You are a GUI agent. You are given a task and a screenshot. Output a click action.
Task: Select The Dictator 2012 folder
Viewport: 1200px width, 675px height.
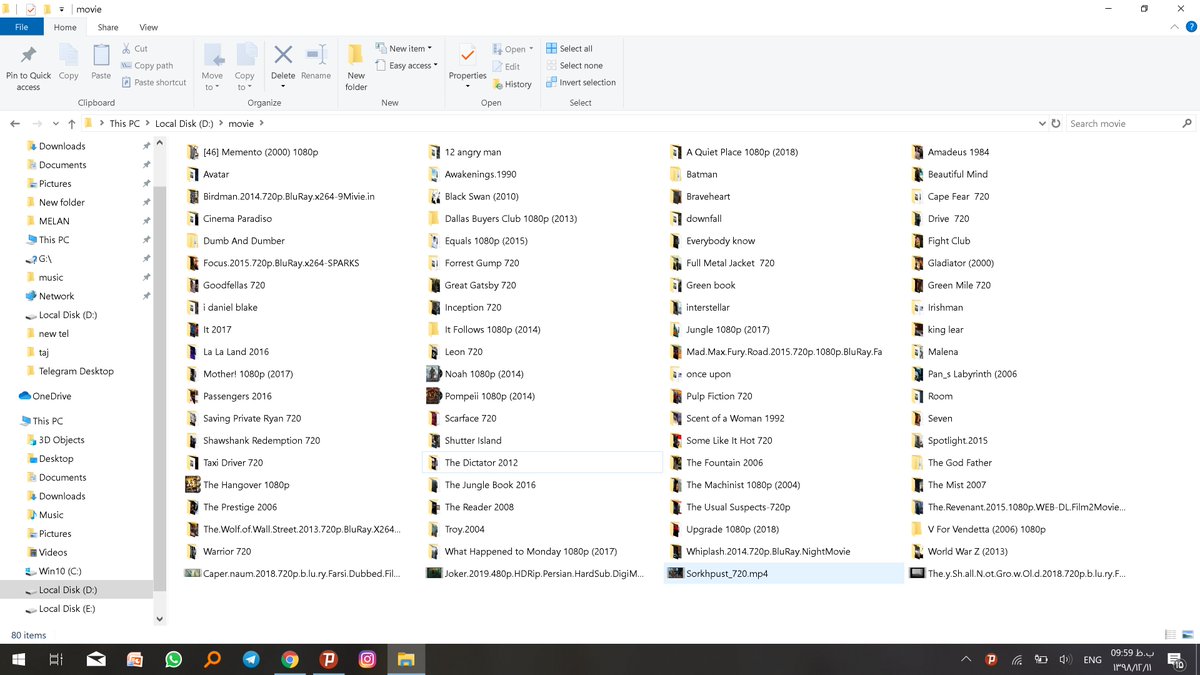543,463
